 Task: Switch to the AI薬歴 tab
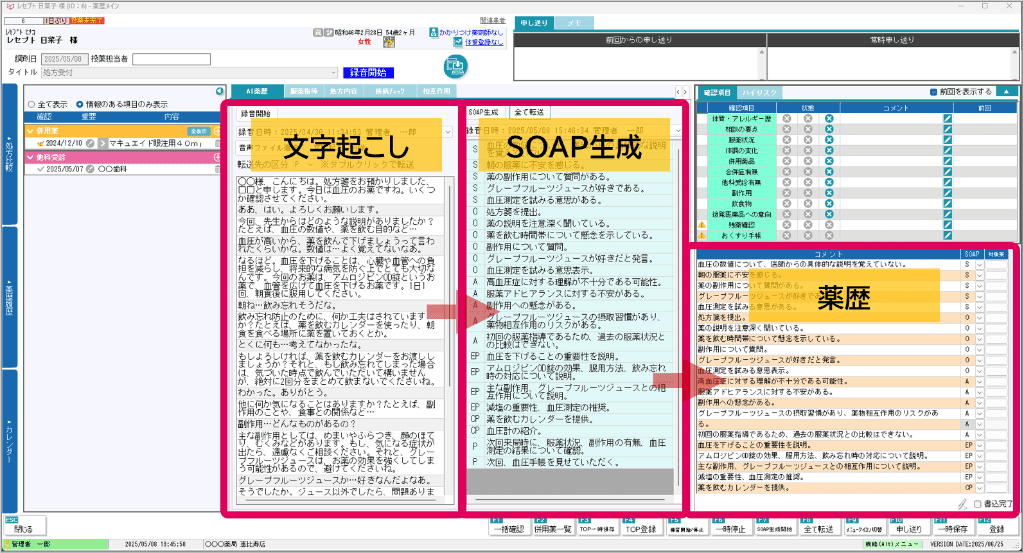tap(257, 91)
